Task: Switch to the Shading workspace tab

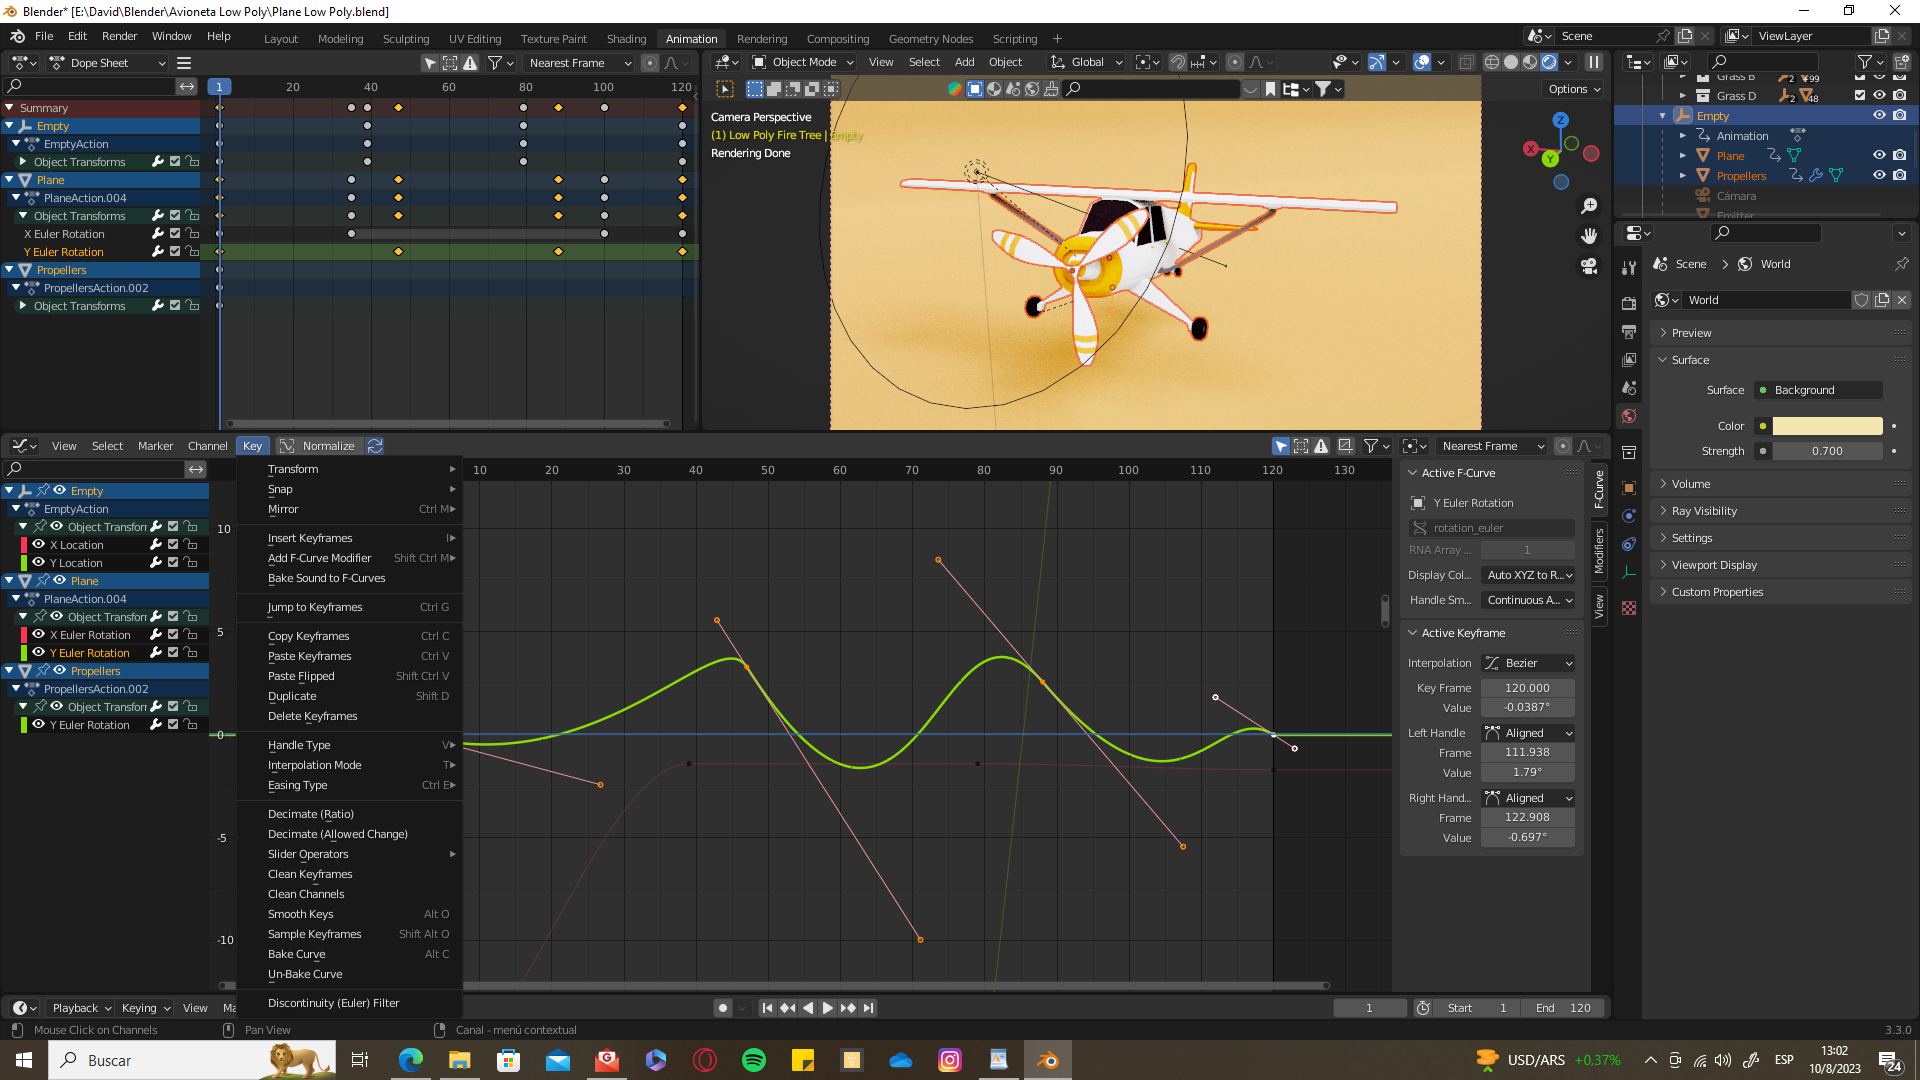Action: pos(626,39)
